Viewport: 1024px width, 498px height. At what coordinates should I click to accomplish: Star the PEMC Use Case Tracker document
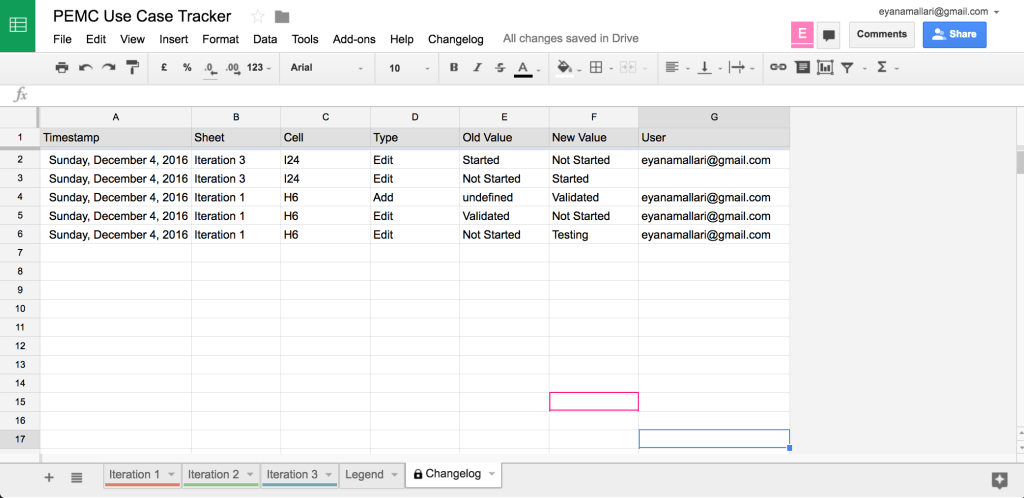point(258,16)
